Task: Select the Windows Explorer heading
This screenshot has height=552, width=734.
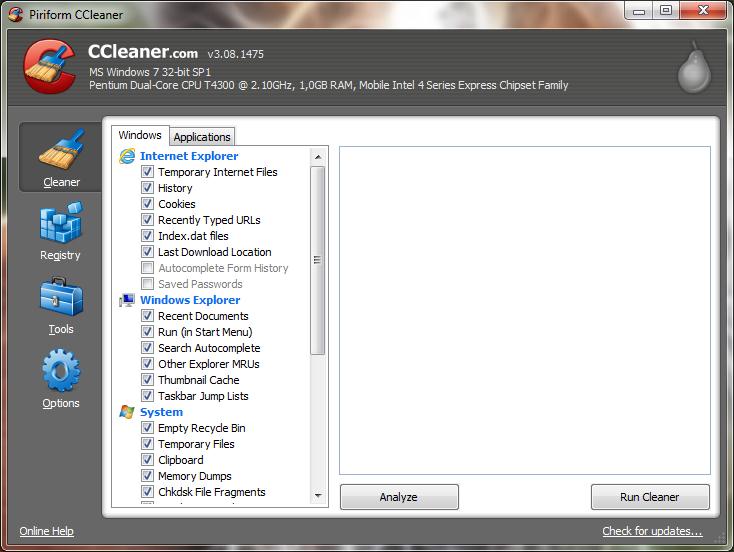Action: (x=190, y=300)
